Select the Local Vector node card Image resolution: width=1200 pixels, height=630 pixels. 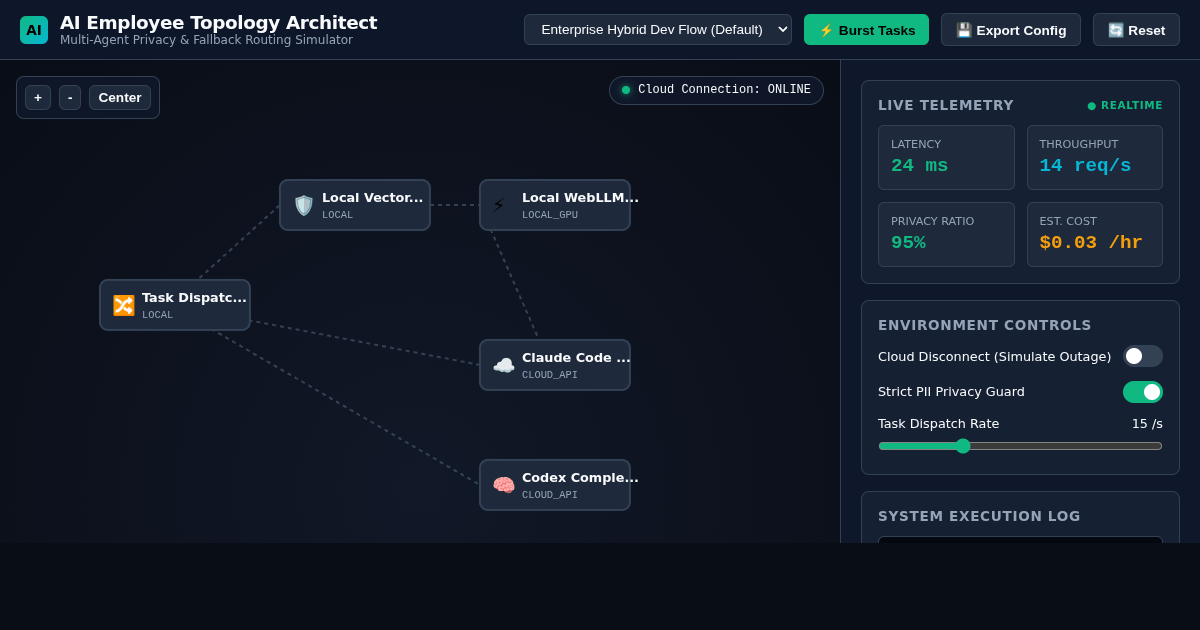(355, 205)
